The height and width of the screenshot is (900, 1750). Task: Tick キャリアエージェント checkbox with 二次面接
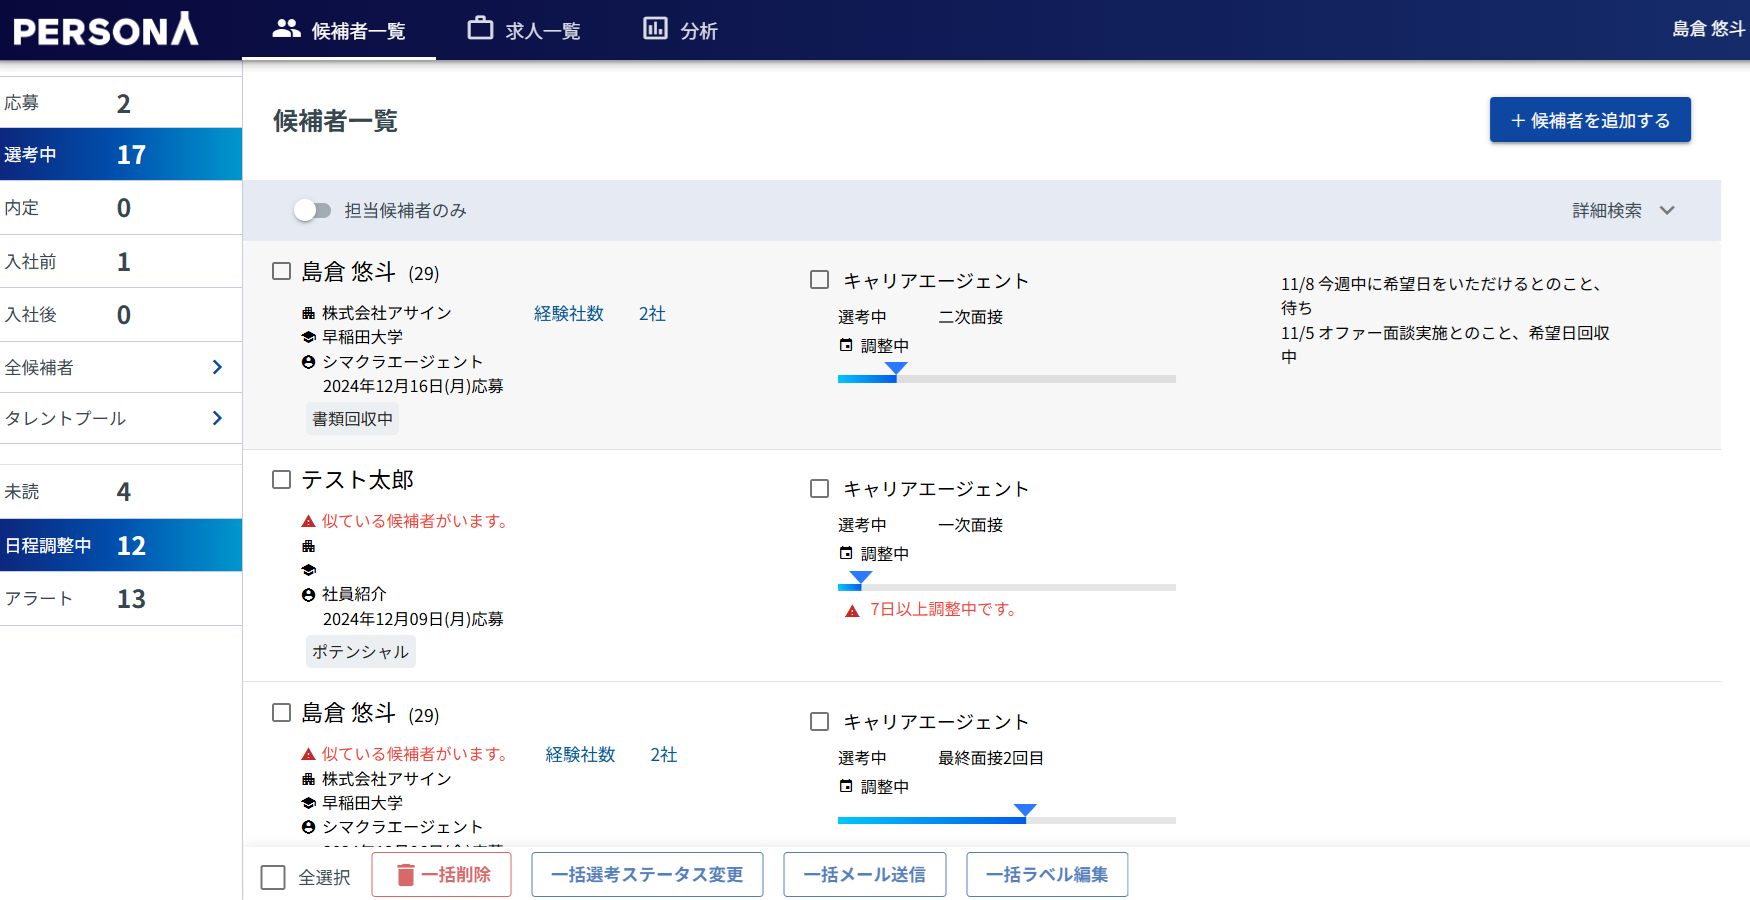[820, 280]
